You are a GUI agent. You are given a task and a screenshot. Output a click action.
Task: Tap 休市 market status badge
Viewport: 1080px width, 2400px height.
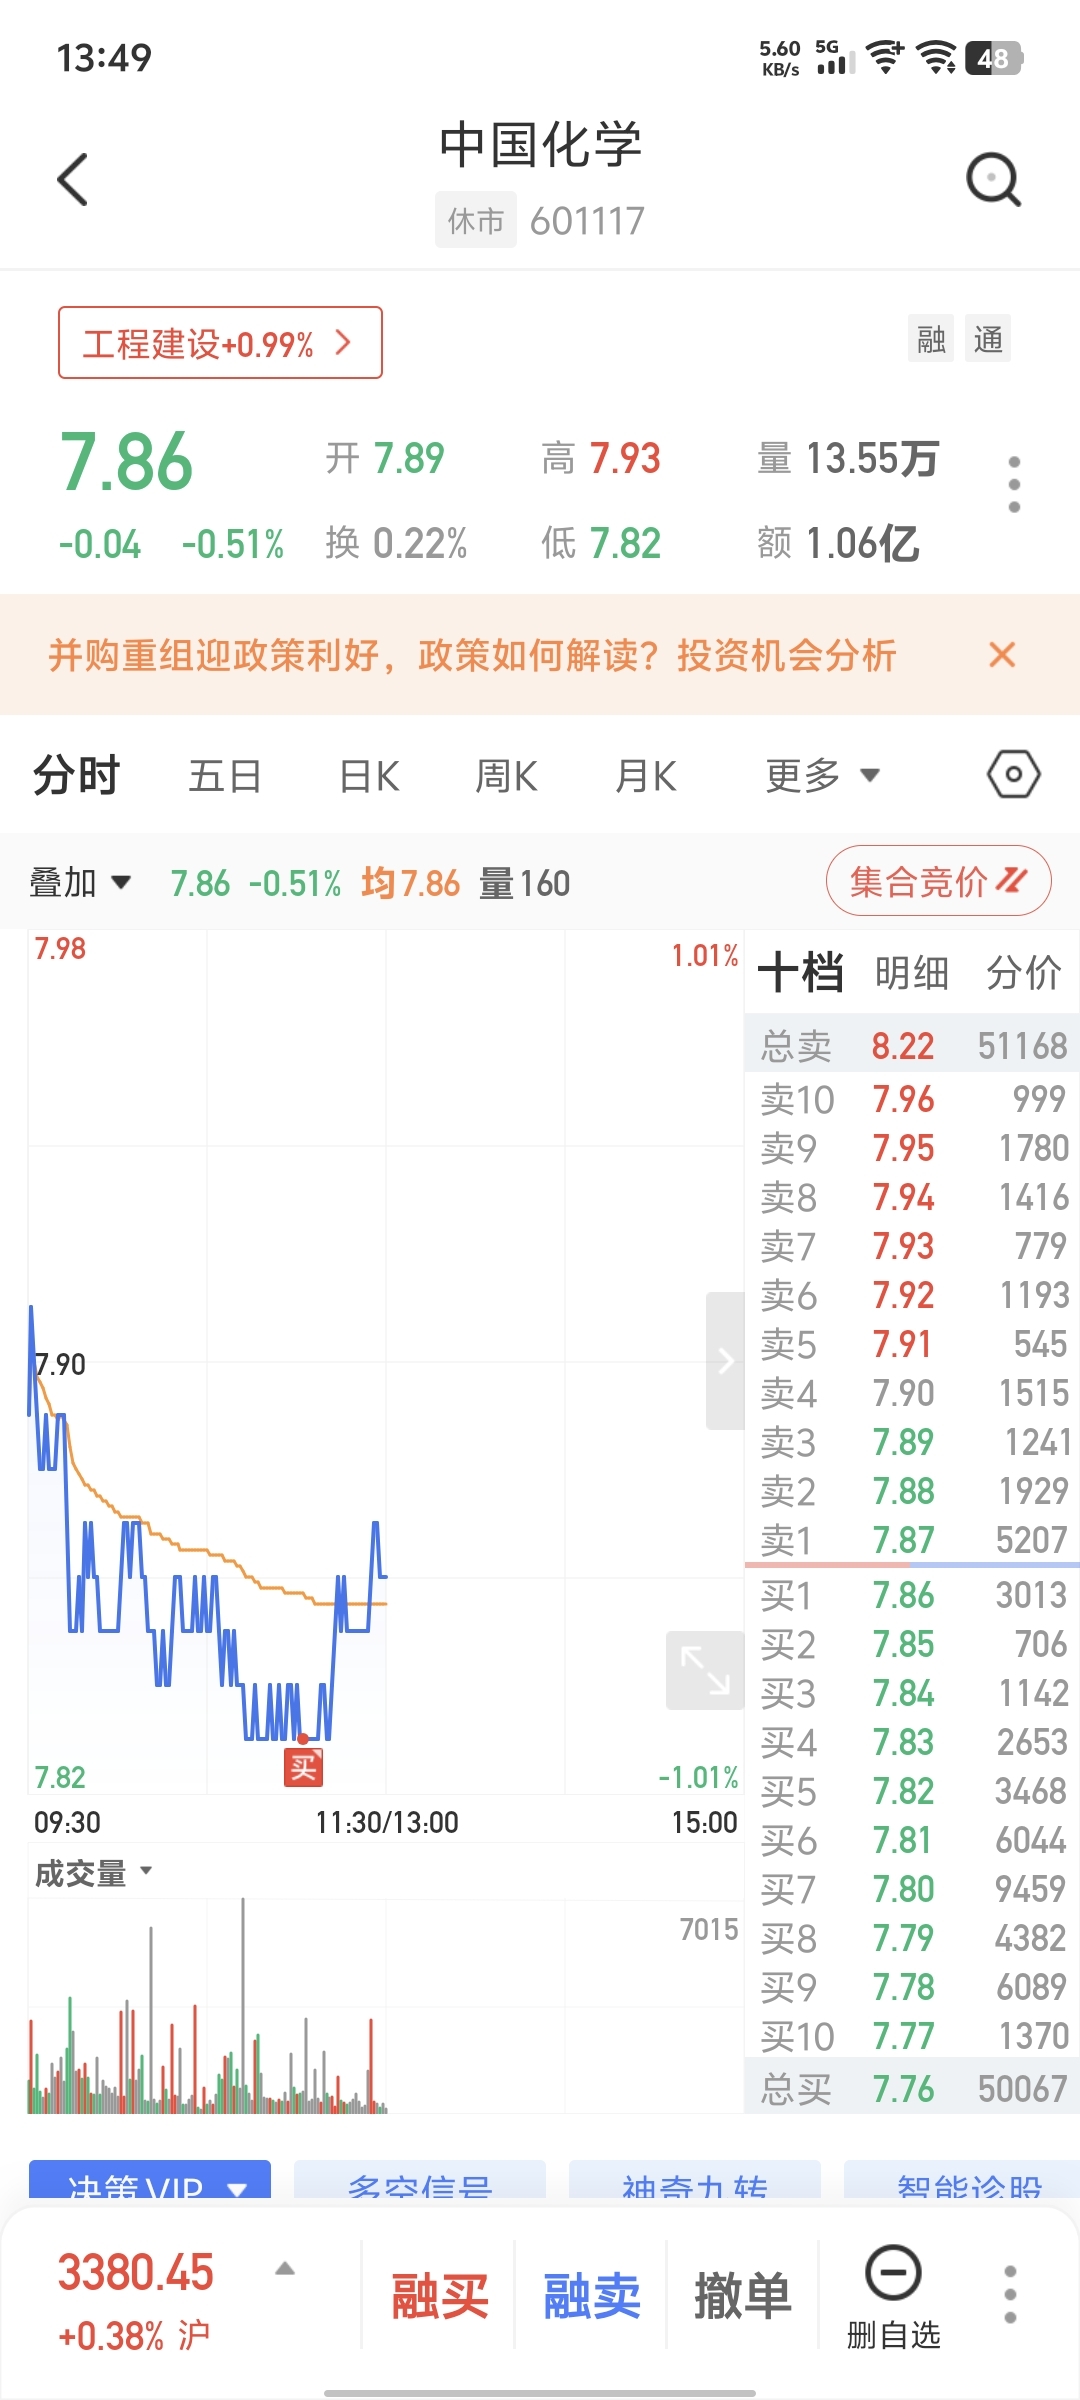[x=475, y=220]
